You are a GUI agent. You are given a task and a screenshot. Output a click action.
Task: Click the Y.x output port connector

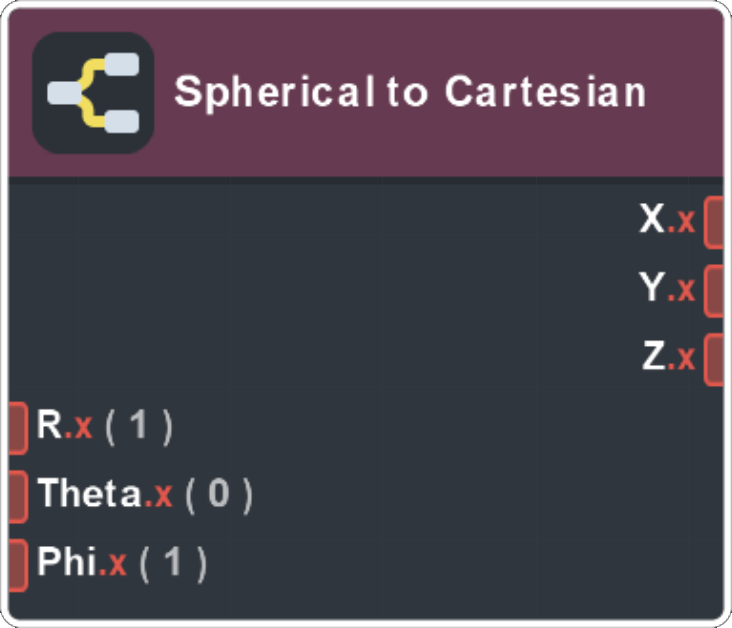tap(714, 290)
